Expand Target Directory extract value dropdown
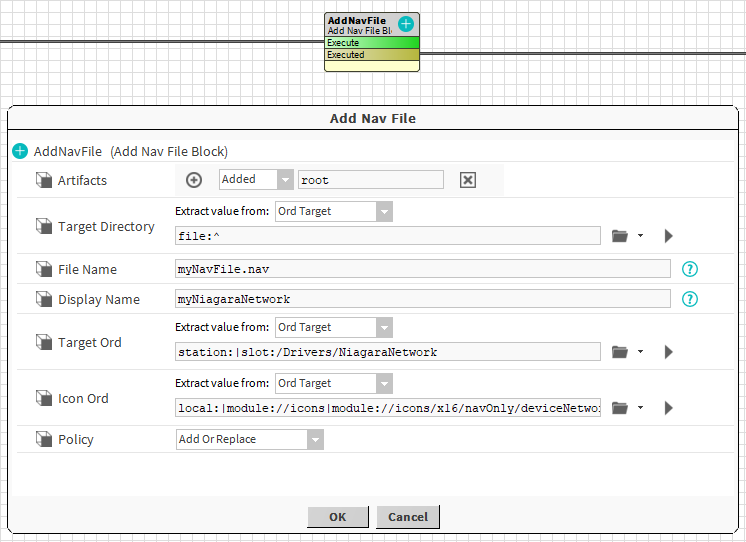This screenshot has height=542, width=746. coord(384,212)
